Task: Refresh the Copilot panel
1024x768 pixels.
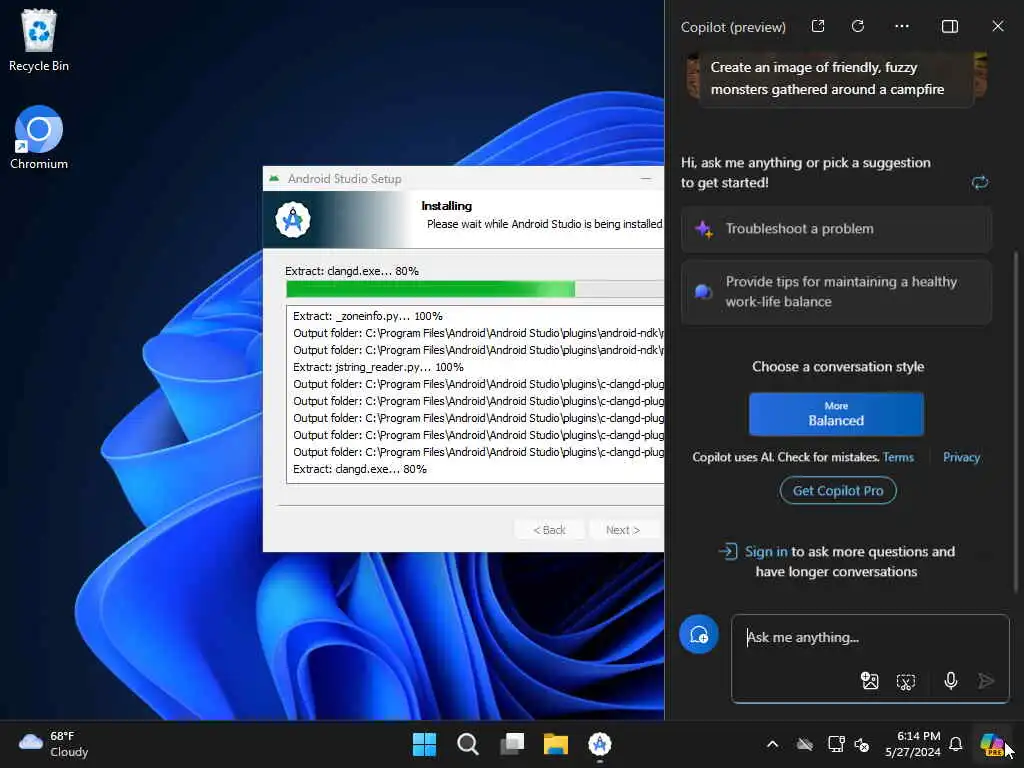Action: click(x=857, y=26)
